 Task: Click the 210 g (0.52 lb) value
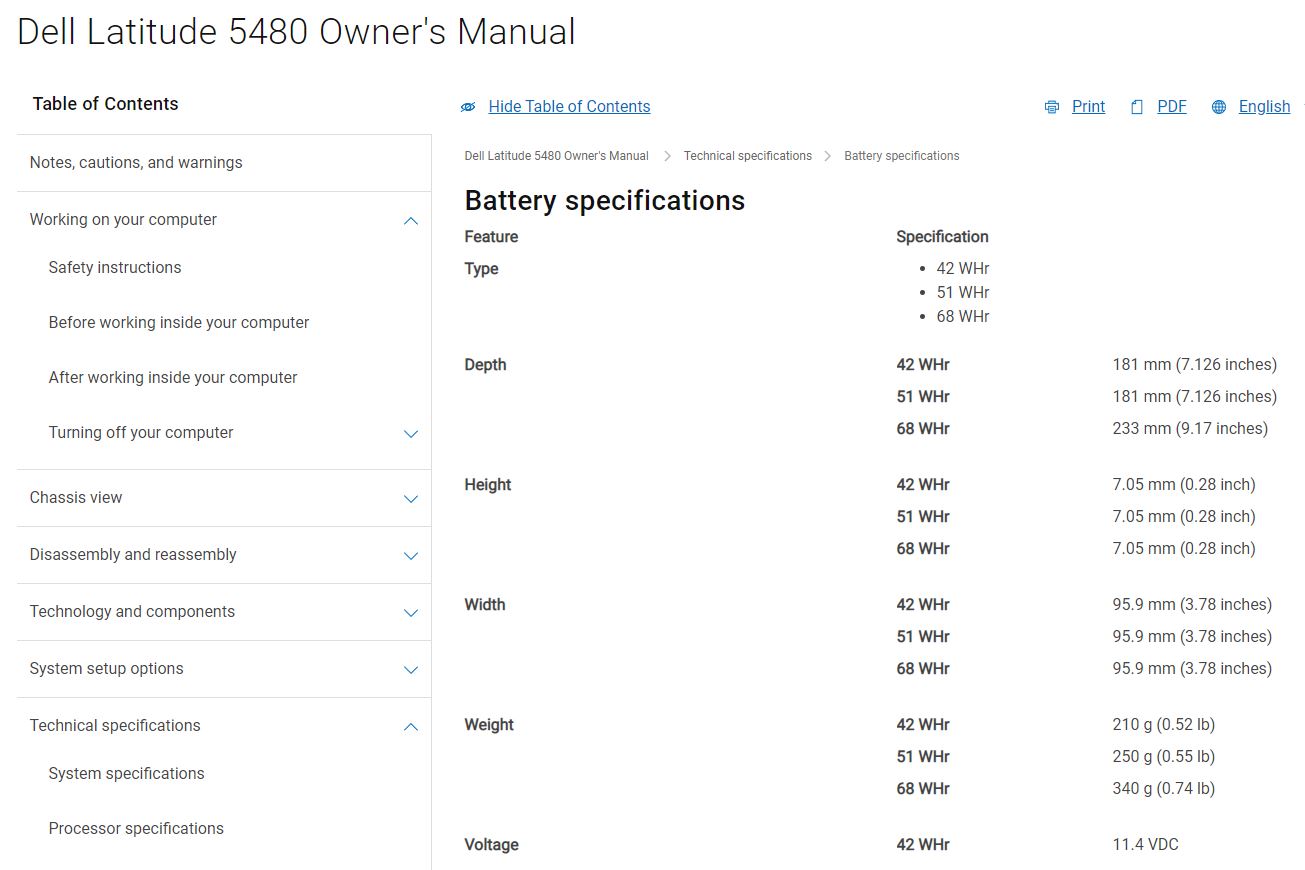(x=1164, y=725)
